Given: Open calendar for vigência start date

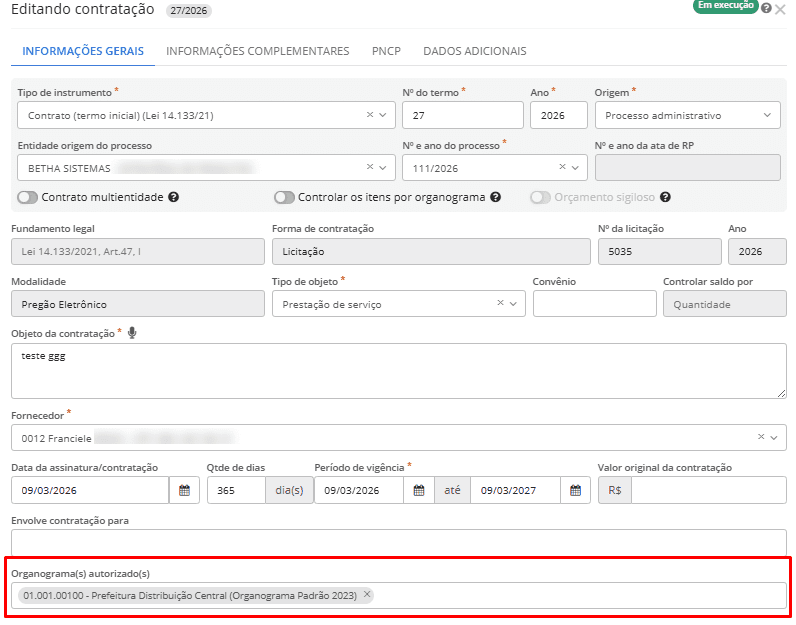Looking at the screenshot, I should tap(419, 490).
